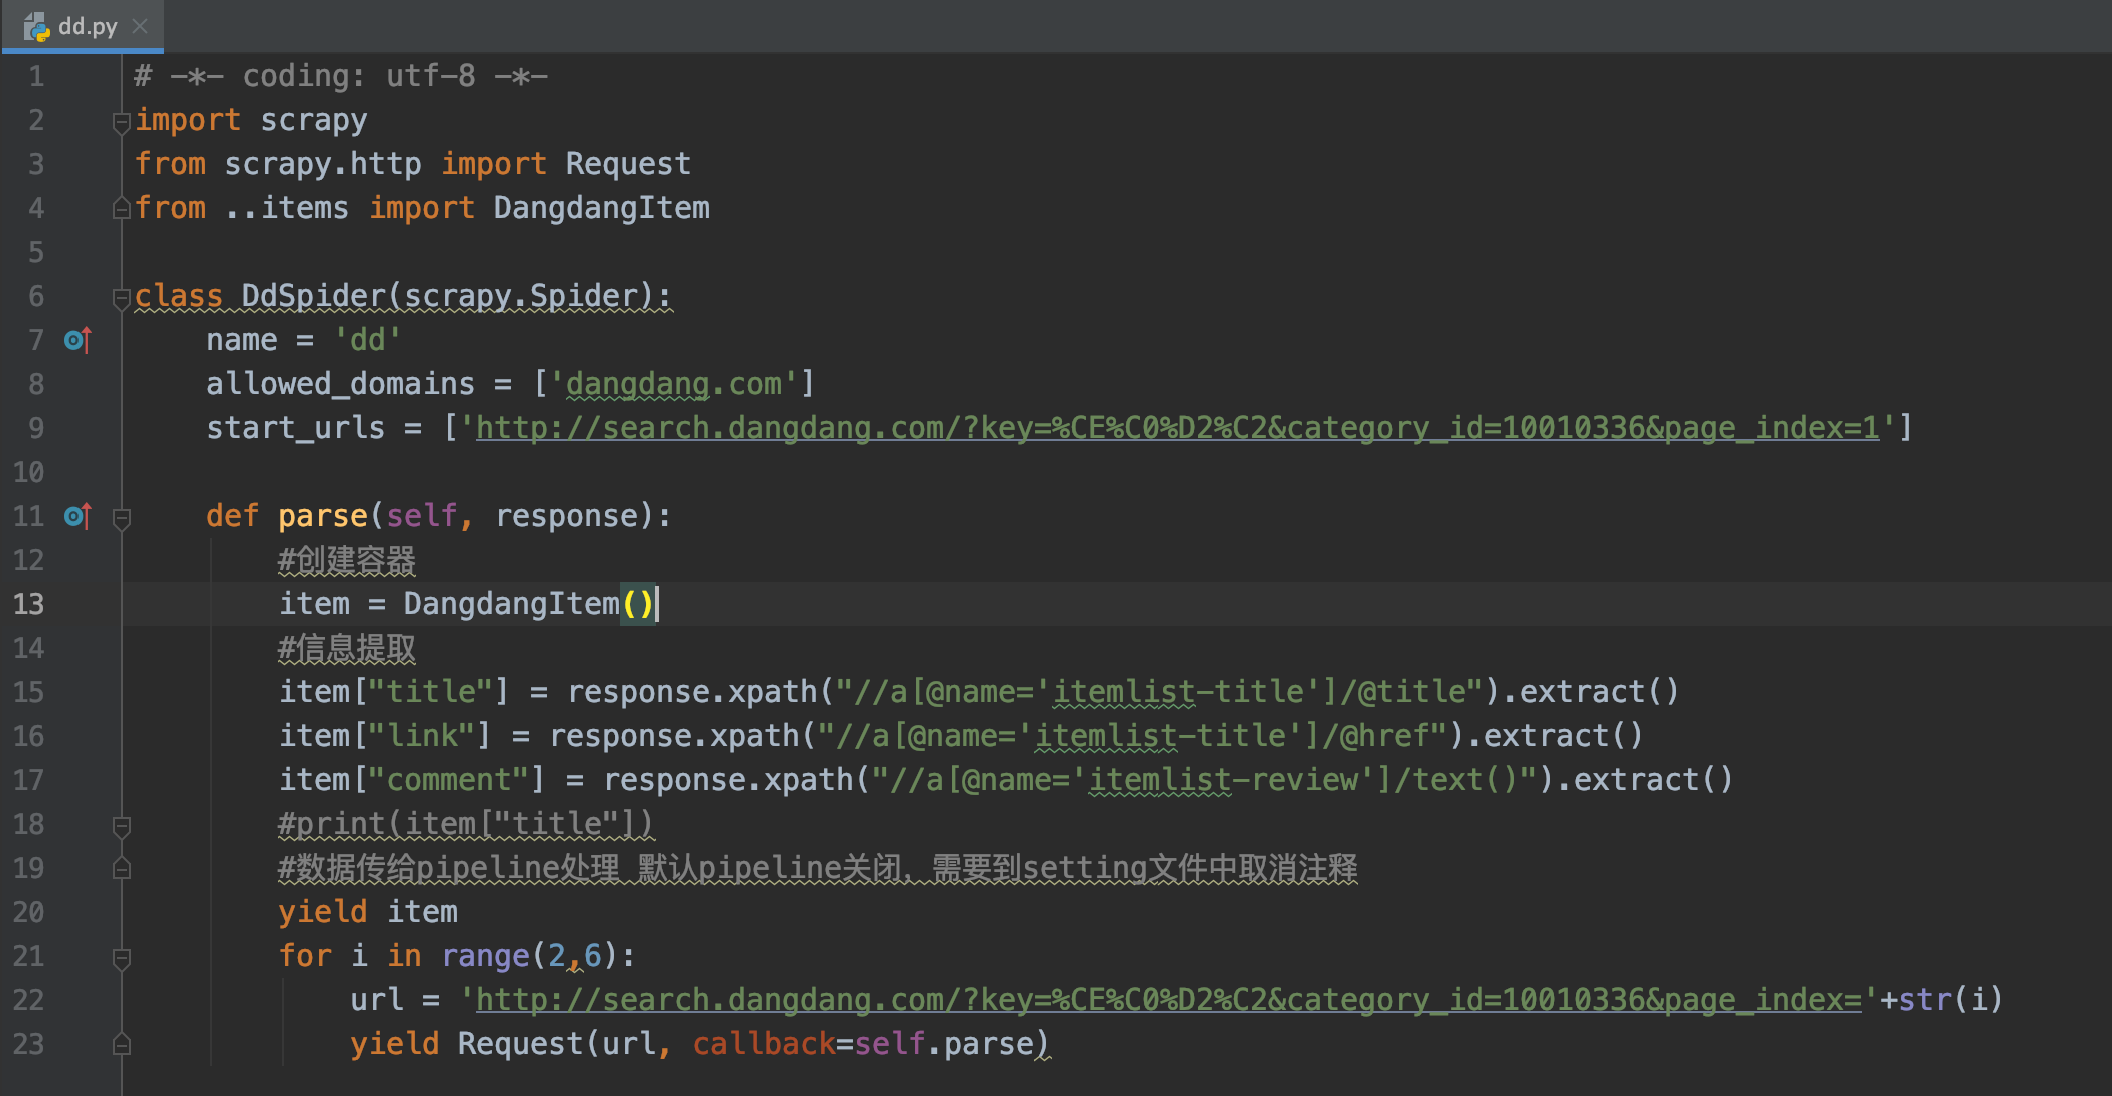Collapse the for loop fold marker at line 21
This screenshot has width=2112, height=1096.
122,958
